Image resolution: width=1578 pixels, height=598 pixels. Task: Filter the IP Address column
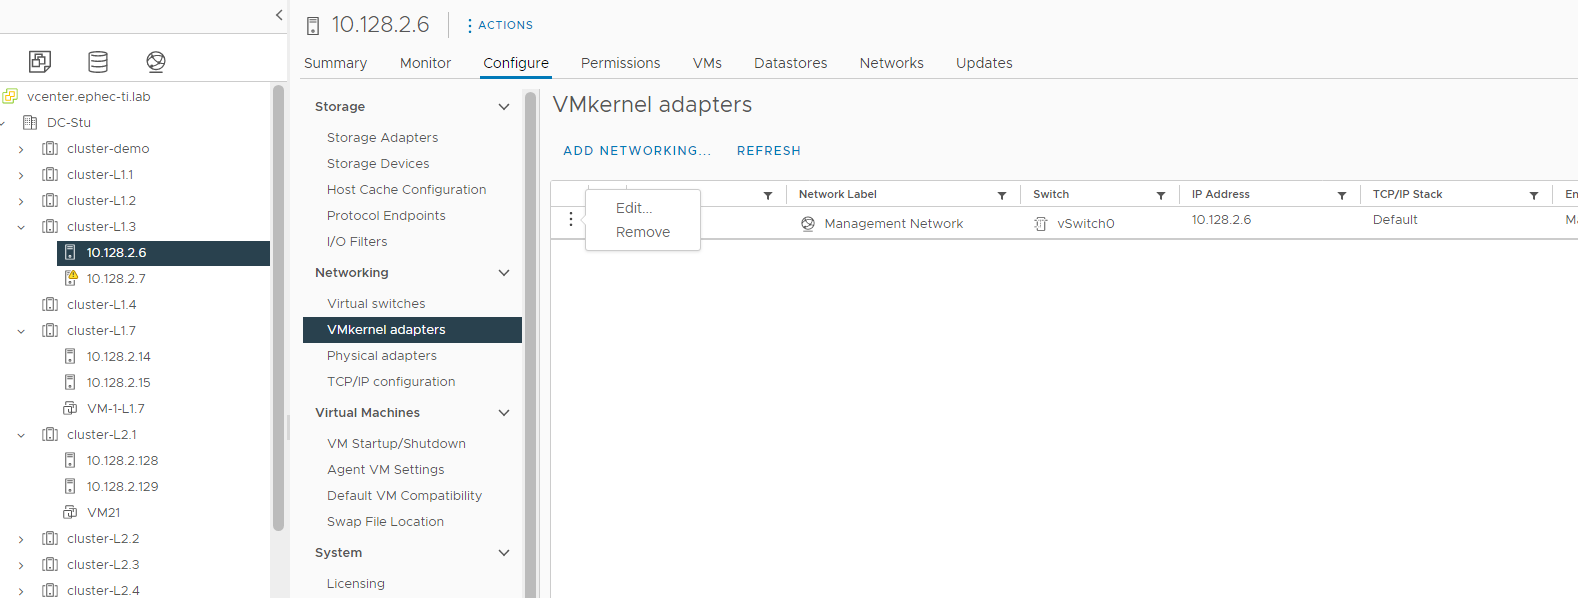(1342, 196)
